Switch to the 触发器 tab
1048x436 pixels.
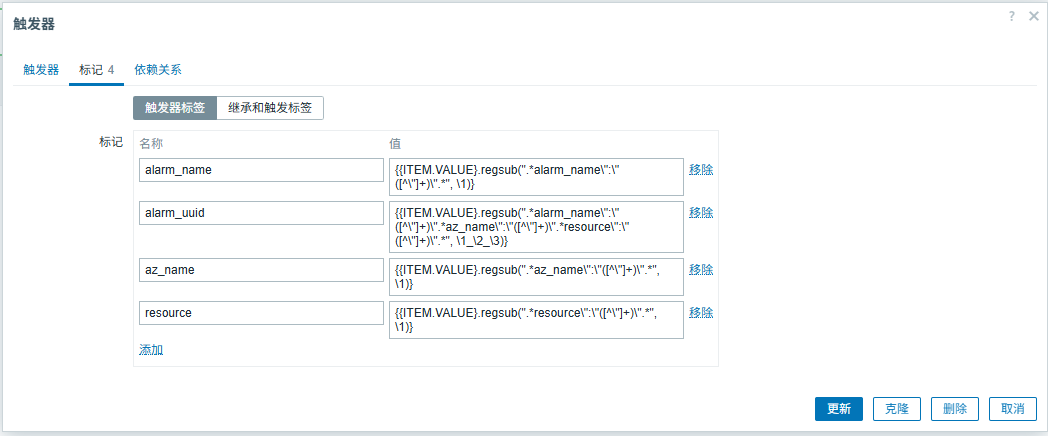click(41, 70)
